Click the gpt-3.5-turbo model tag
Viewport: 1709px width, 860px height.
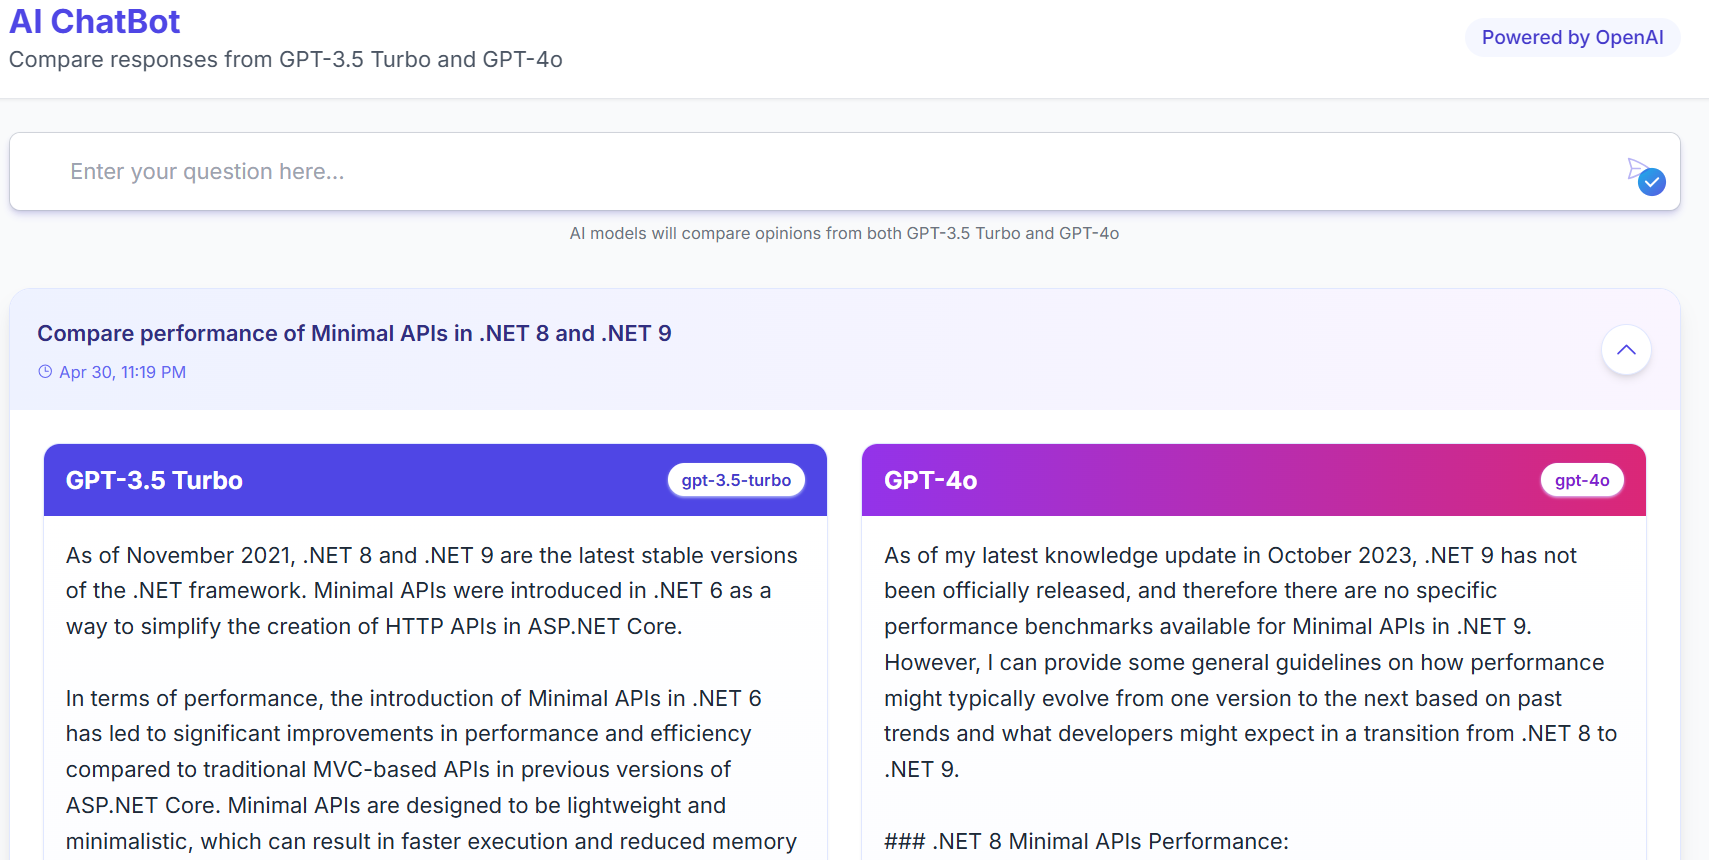736,480
